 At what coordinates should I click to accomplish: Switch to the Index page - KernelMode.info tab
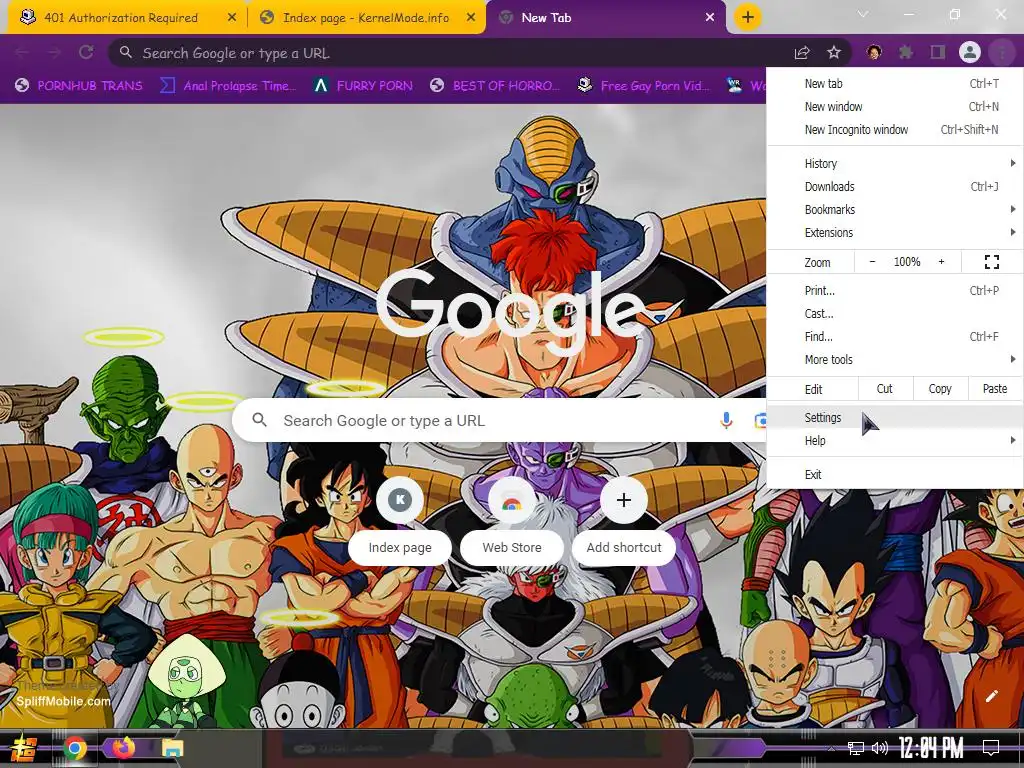pos(366,18)
